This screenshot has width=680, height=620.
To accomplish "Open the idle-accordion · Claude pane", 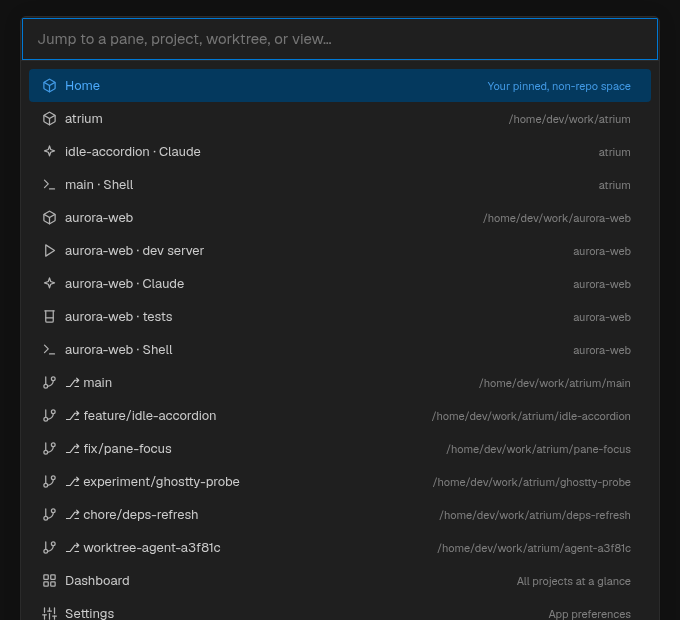I will tap(340, 151).
